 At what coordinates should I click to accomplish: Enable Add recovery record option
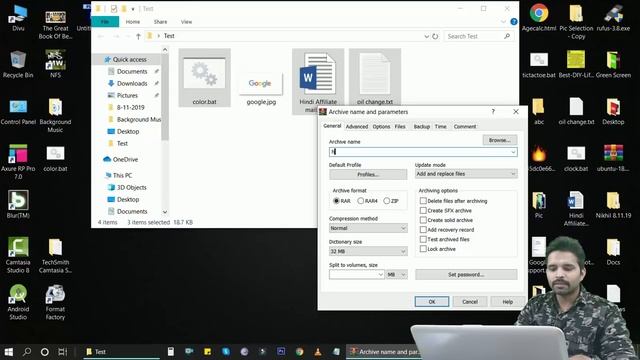447,230
